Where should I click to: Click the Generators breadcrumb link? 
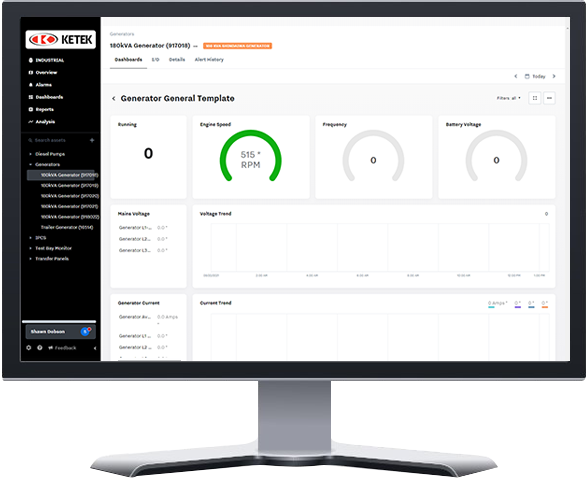[122, 34]
